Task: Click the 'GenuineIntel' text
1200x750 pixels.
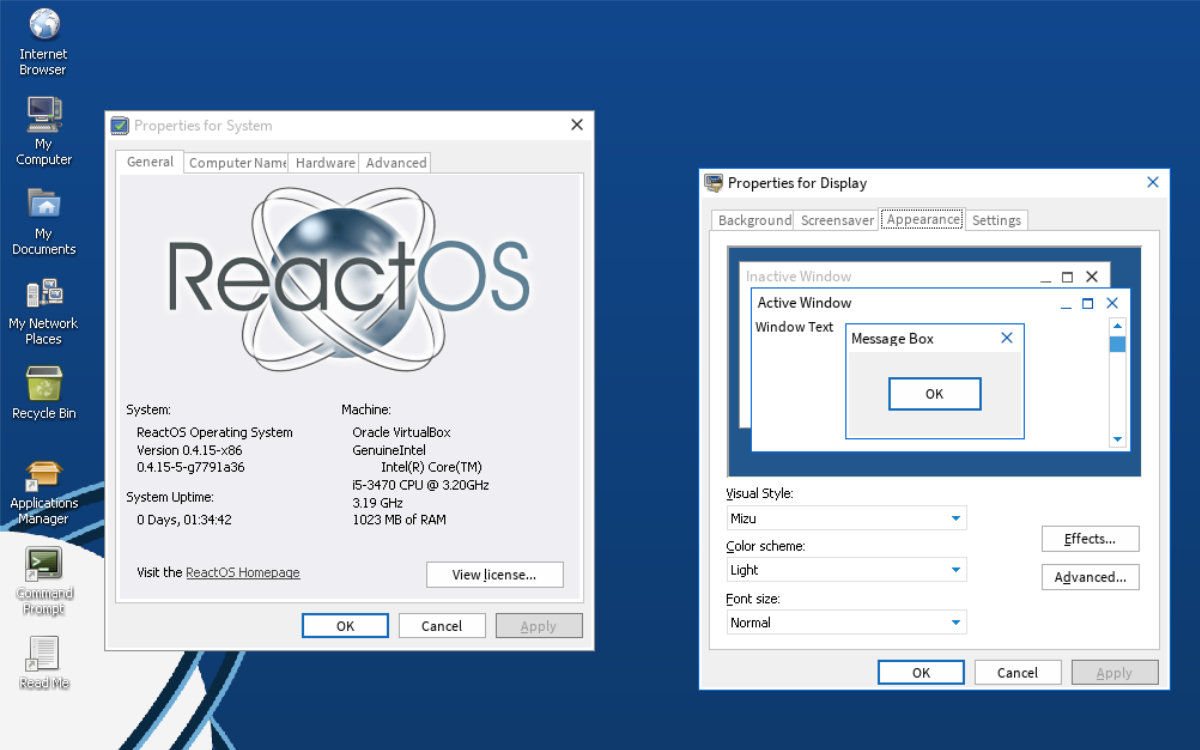Action: [x=389, y=450]
